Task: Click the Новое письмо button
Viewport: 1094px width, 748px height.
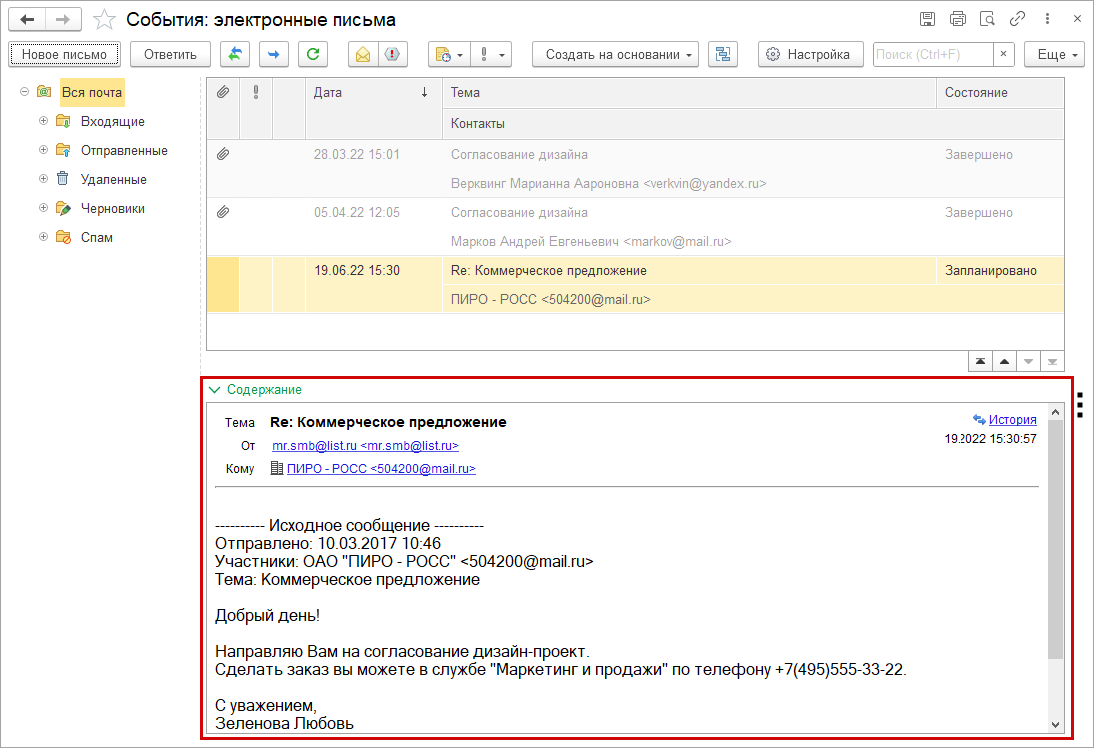Action: click(x=64, y=54)
